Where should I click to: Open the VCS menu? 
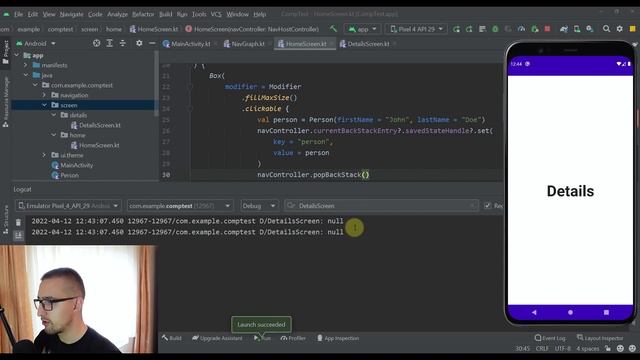(216, 14)
